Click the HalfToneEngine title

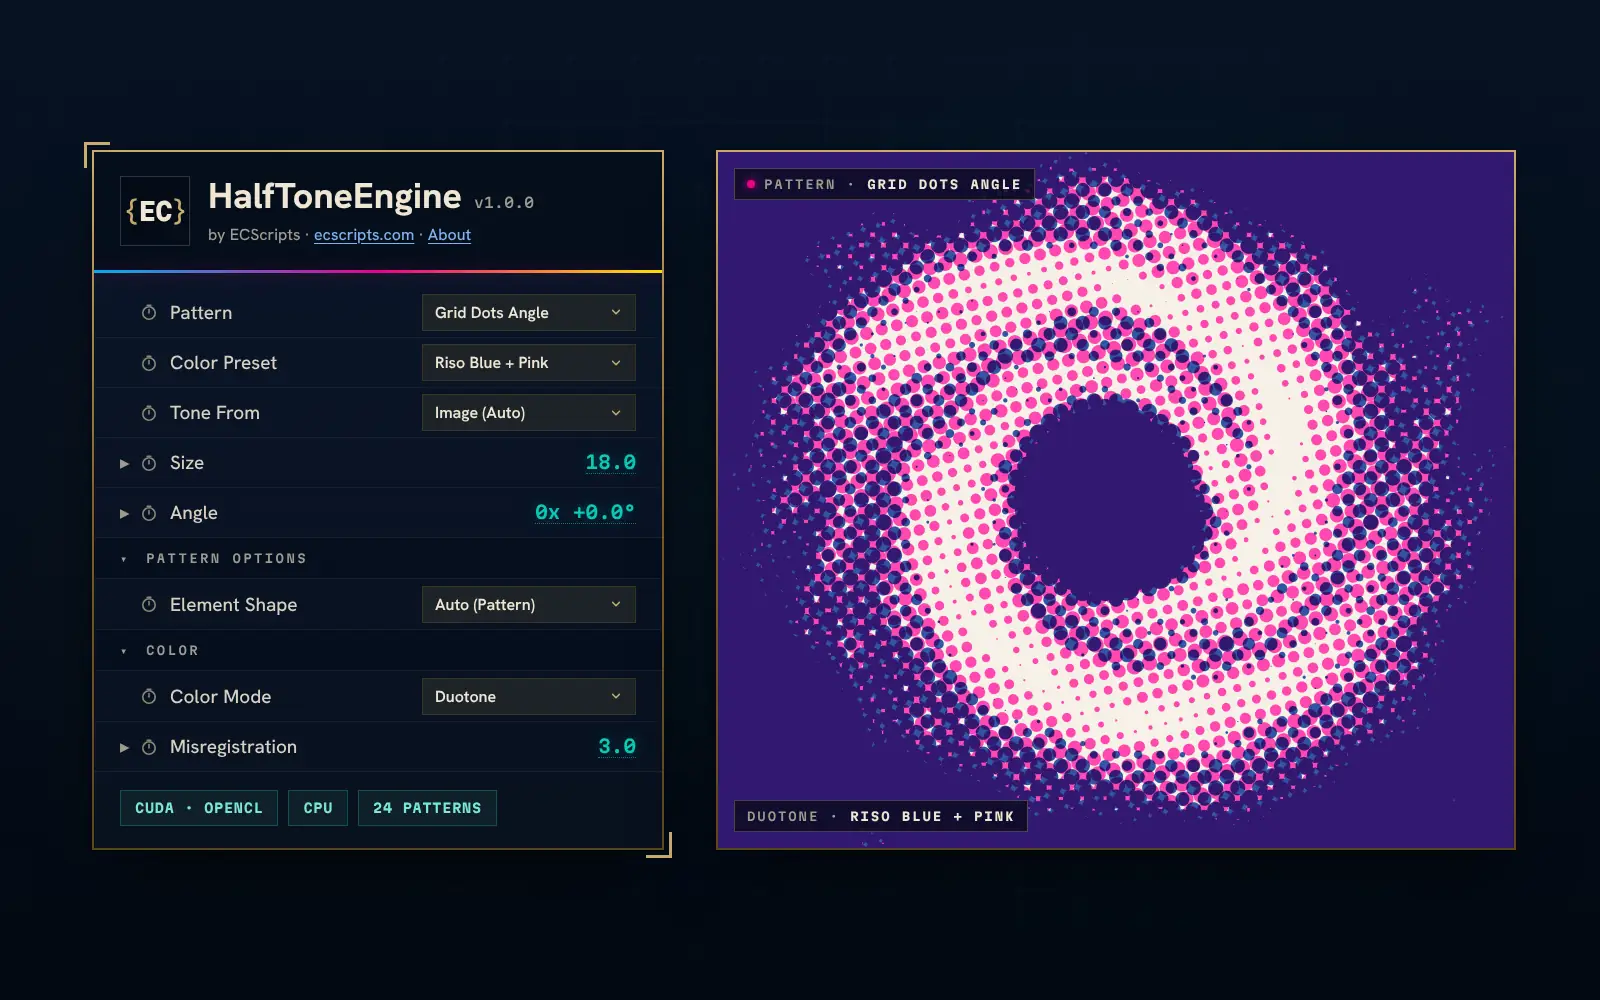[x=335, y=197]
